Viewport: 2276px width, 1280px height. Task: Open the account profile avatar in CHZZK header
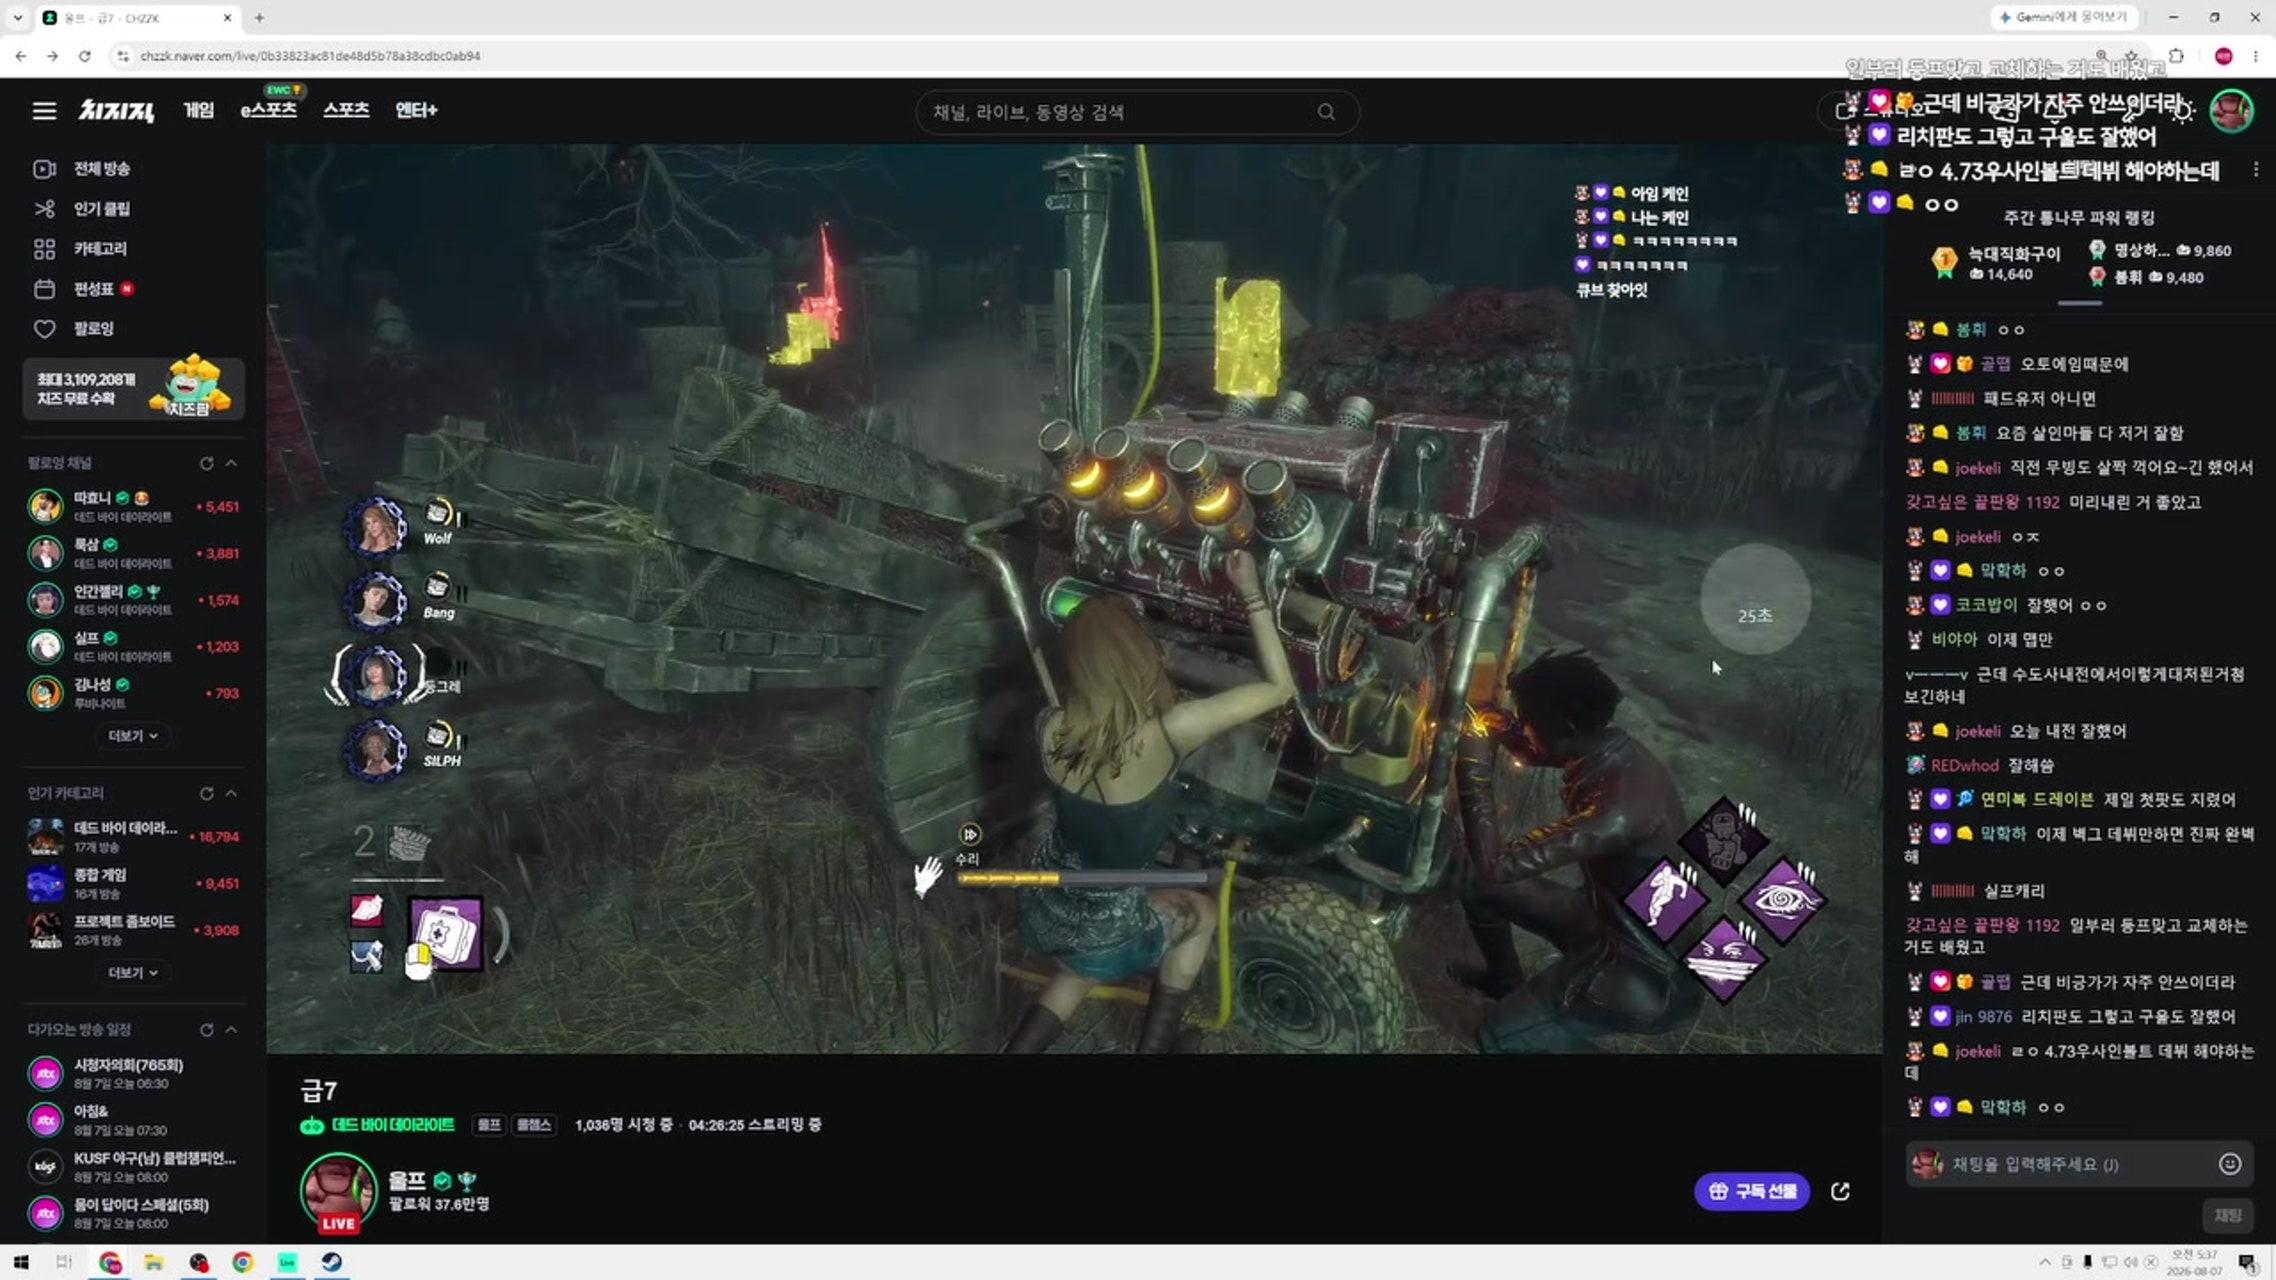[x=2231, y=110]
